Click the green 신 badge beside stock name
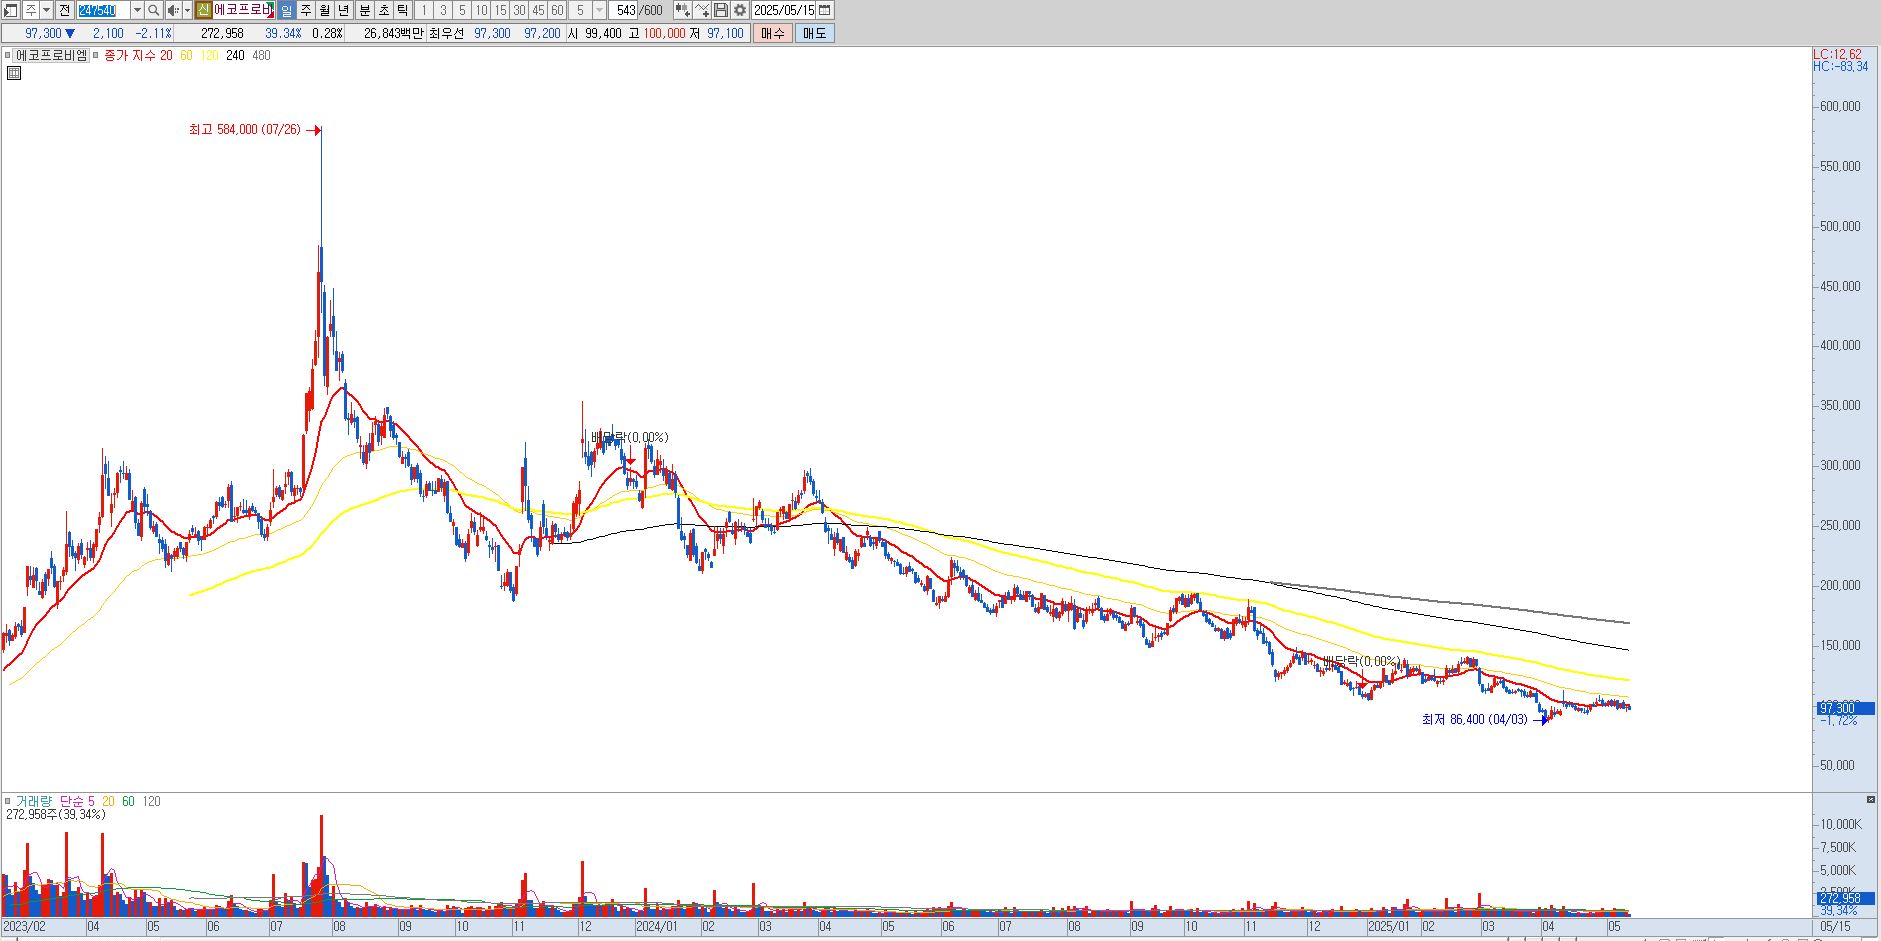Image resolution: width=1881 pixels, height=941 pixels. coord(203,10)
